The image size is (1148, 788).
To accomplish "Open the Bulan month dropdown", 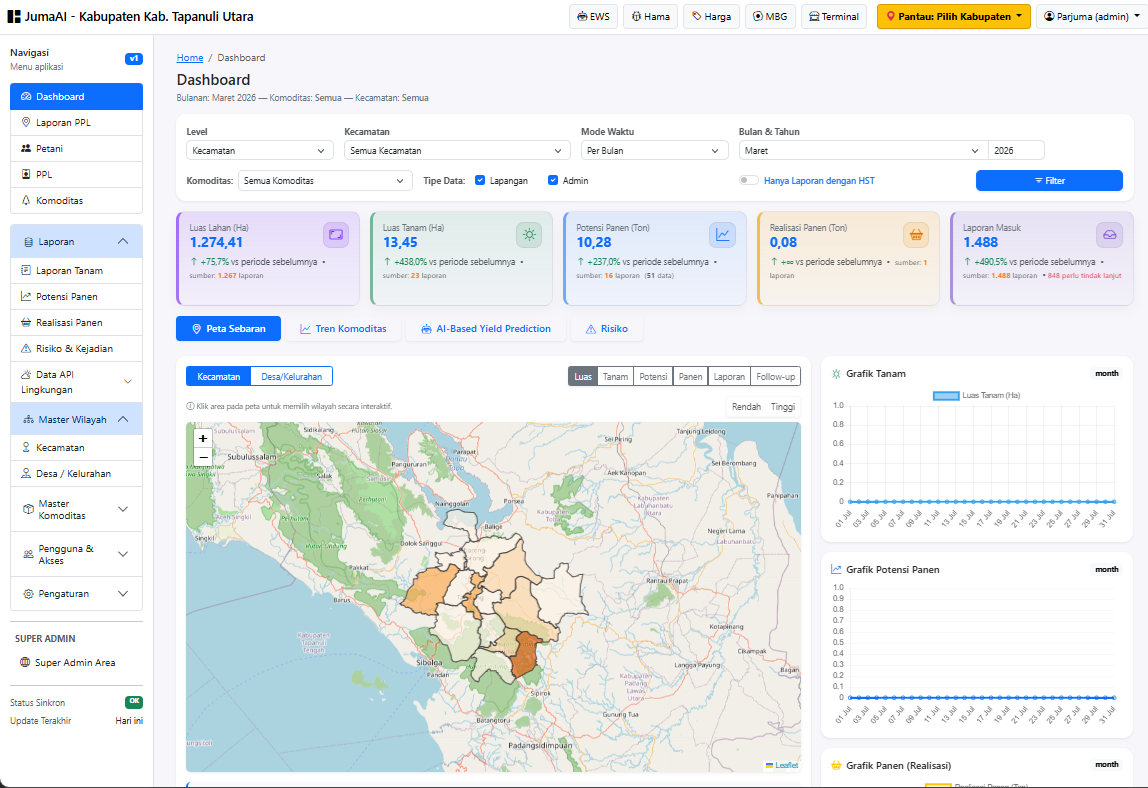I will [862, 151].
